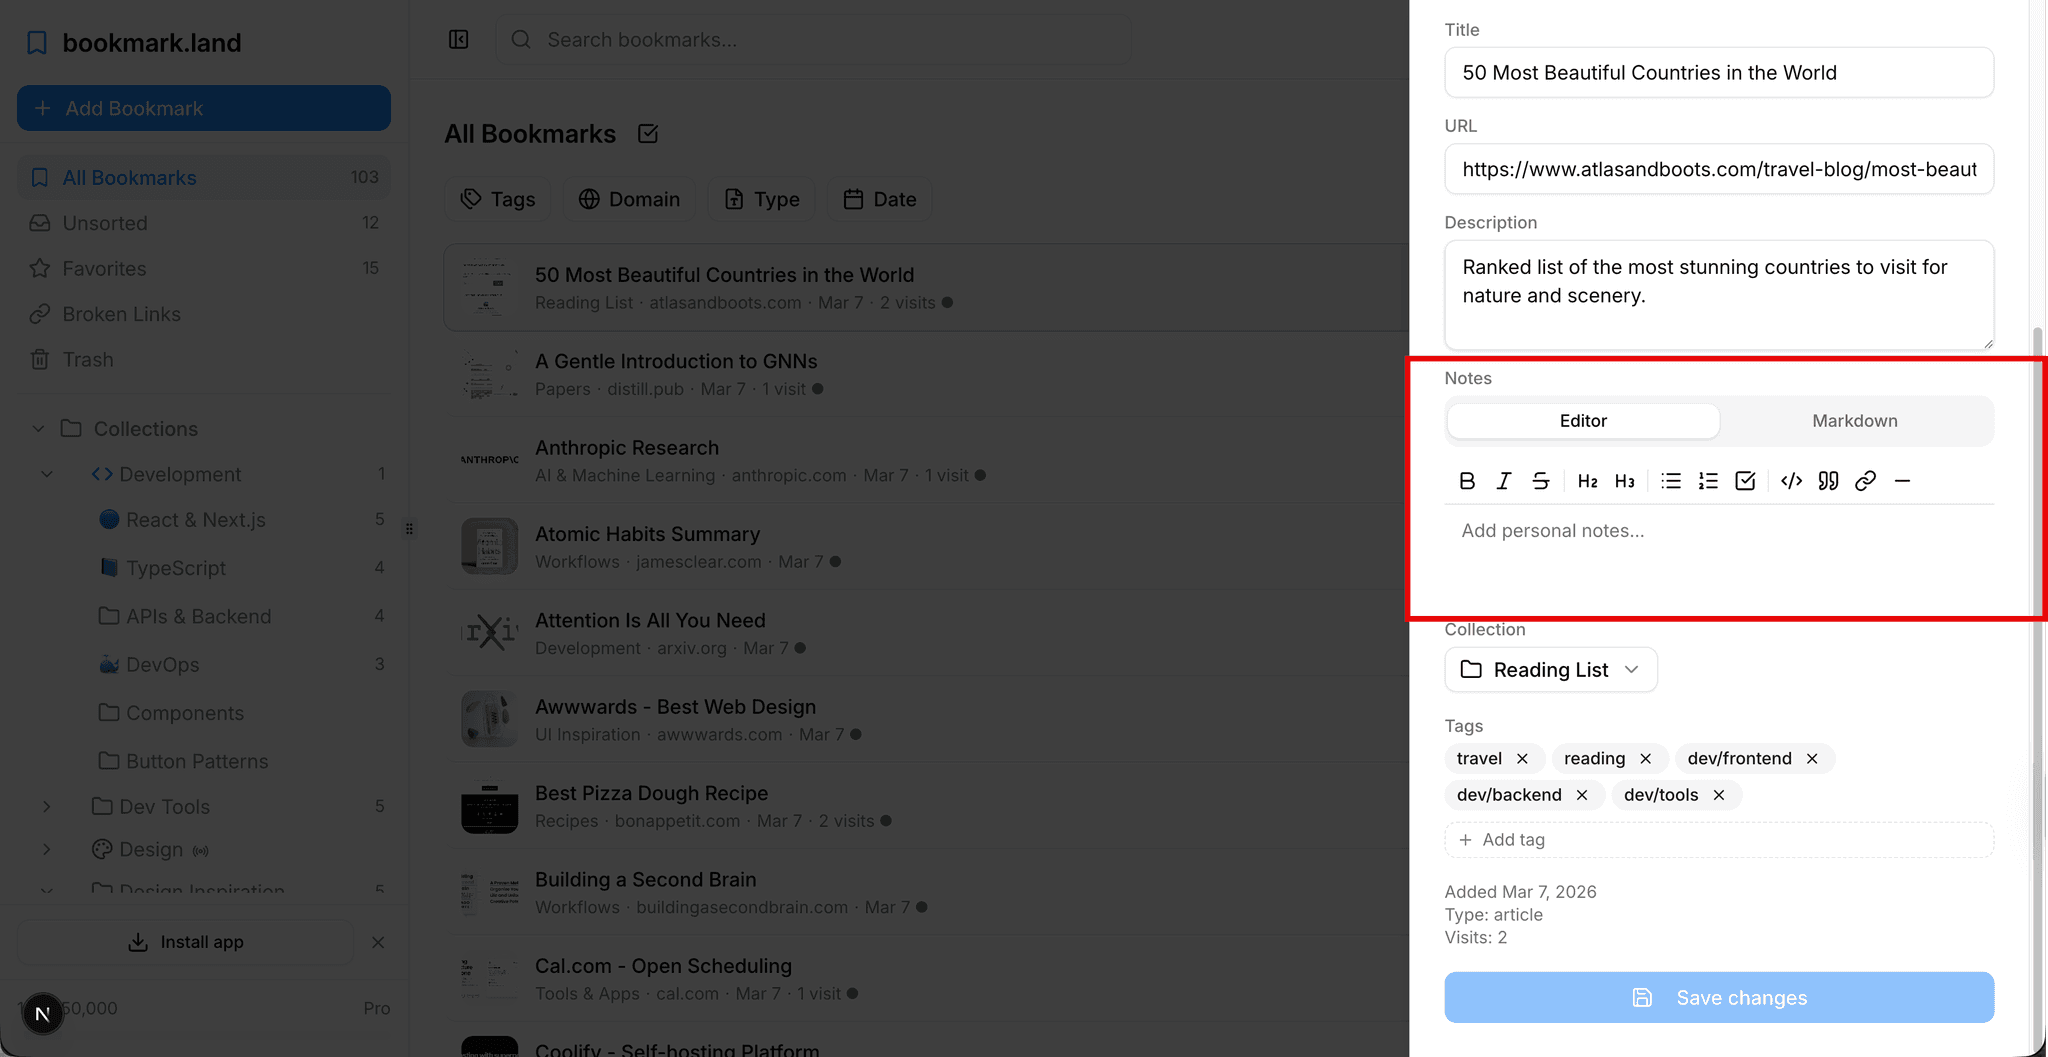This screenshot has height=1057, width=2048.
Task: Dismiss the Install app banner
Action: click(x=378, y=942)
